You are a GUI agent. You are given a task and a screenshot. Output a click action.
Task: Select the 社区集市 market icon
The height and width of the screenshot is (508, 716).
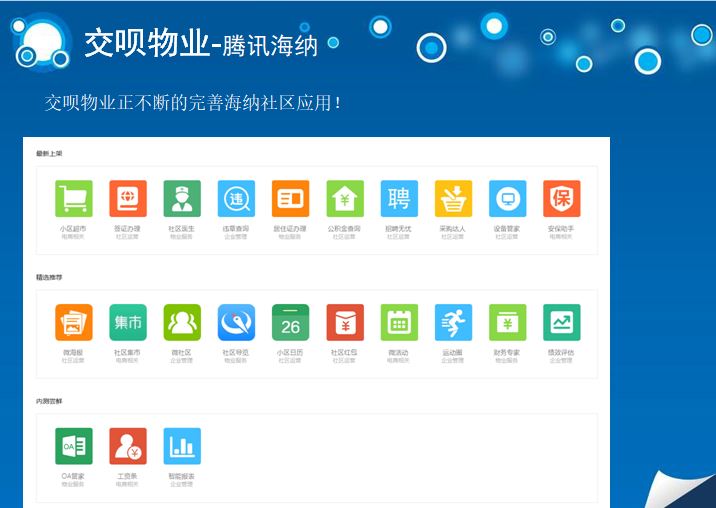128,323
